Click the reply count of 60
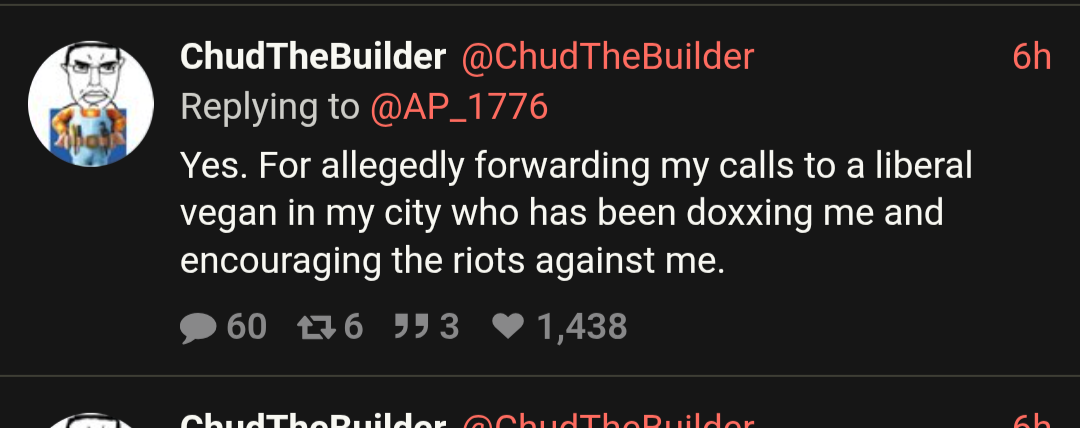1080x428 pixels. pos(247,327)
